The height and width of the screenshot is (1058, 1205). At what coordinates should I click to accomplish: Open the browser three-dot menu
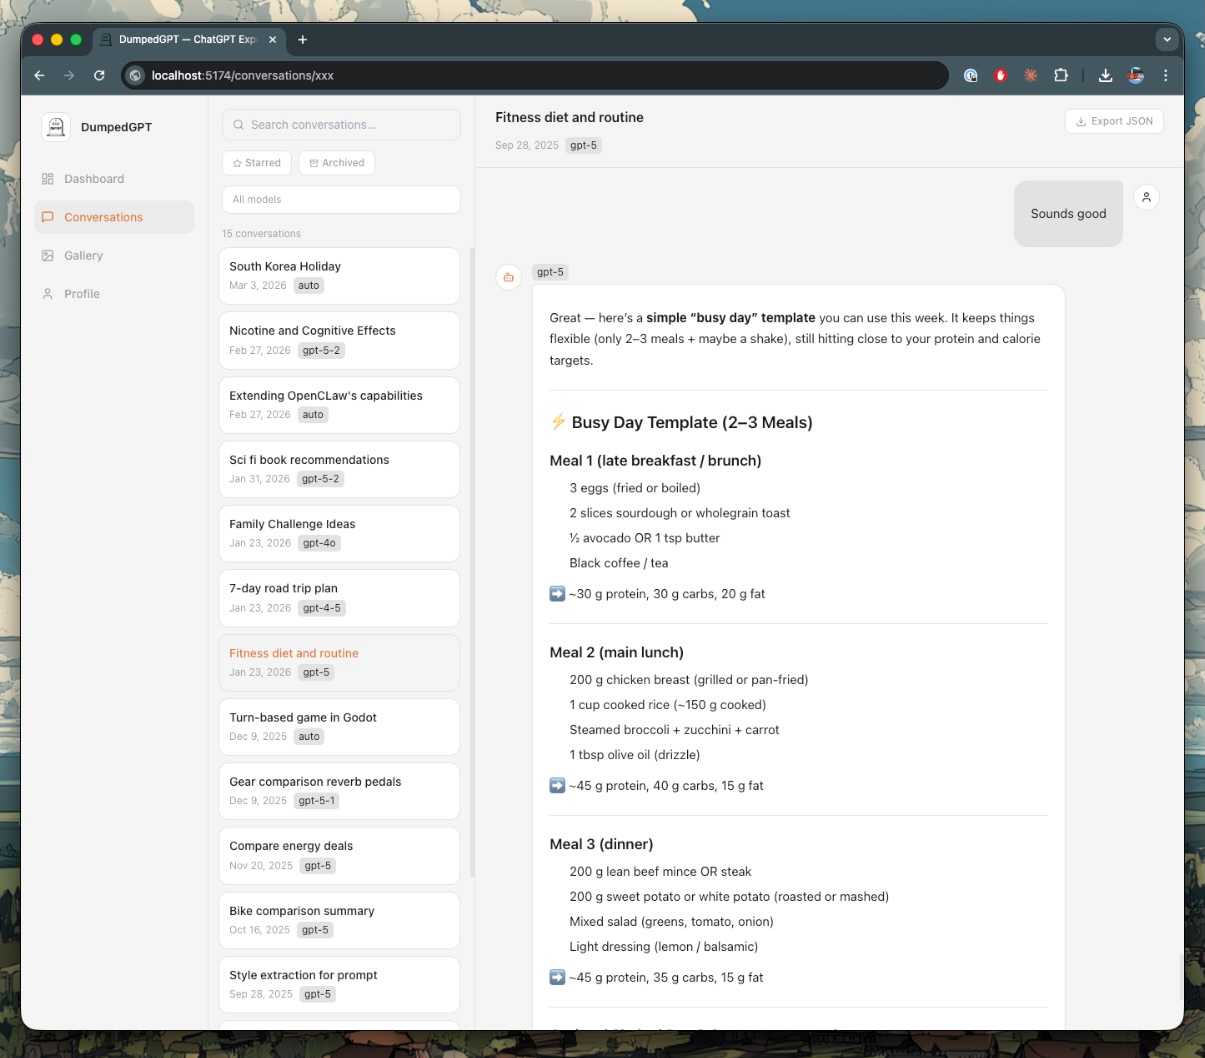coord(1165,75)
